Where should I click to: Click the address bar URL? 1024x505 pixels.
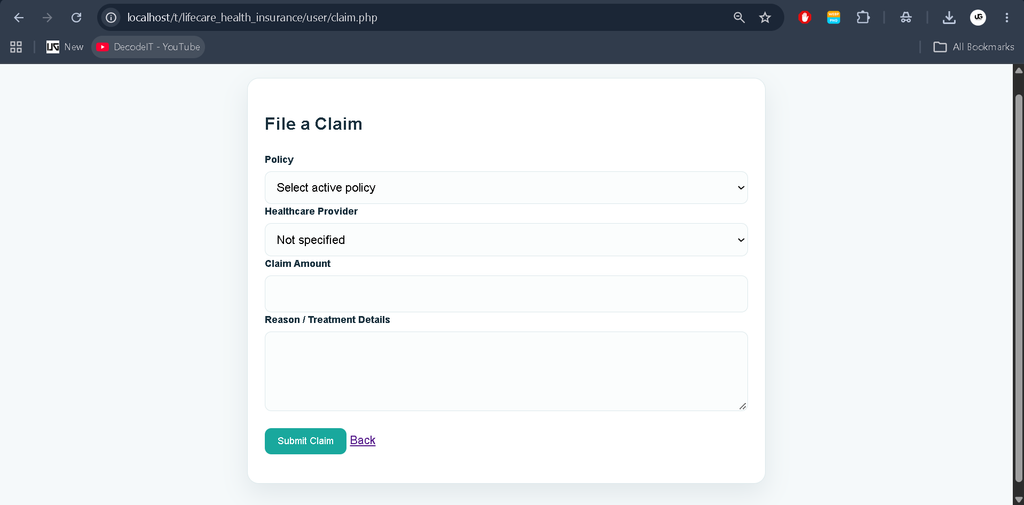point(252,18)
